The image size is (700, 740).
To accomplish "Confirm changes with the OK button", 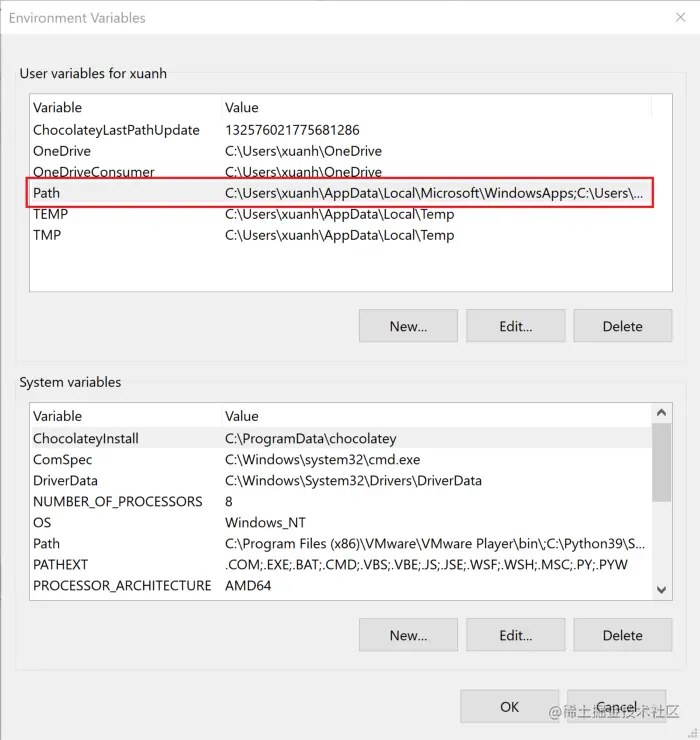I will point(509,706).
